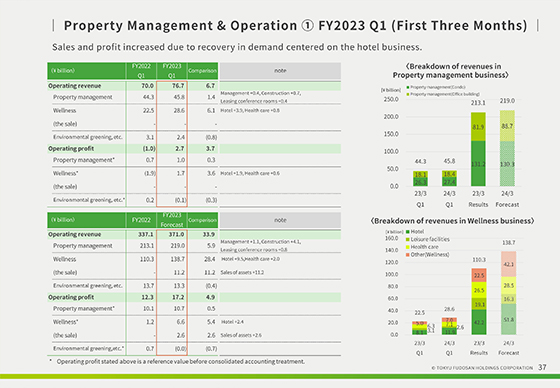The height and width of the screenshot is (388, 560).
Task: Click the page number 37
Action: (542, 367)
